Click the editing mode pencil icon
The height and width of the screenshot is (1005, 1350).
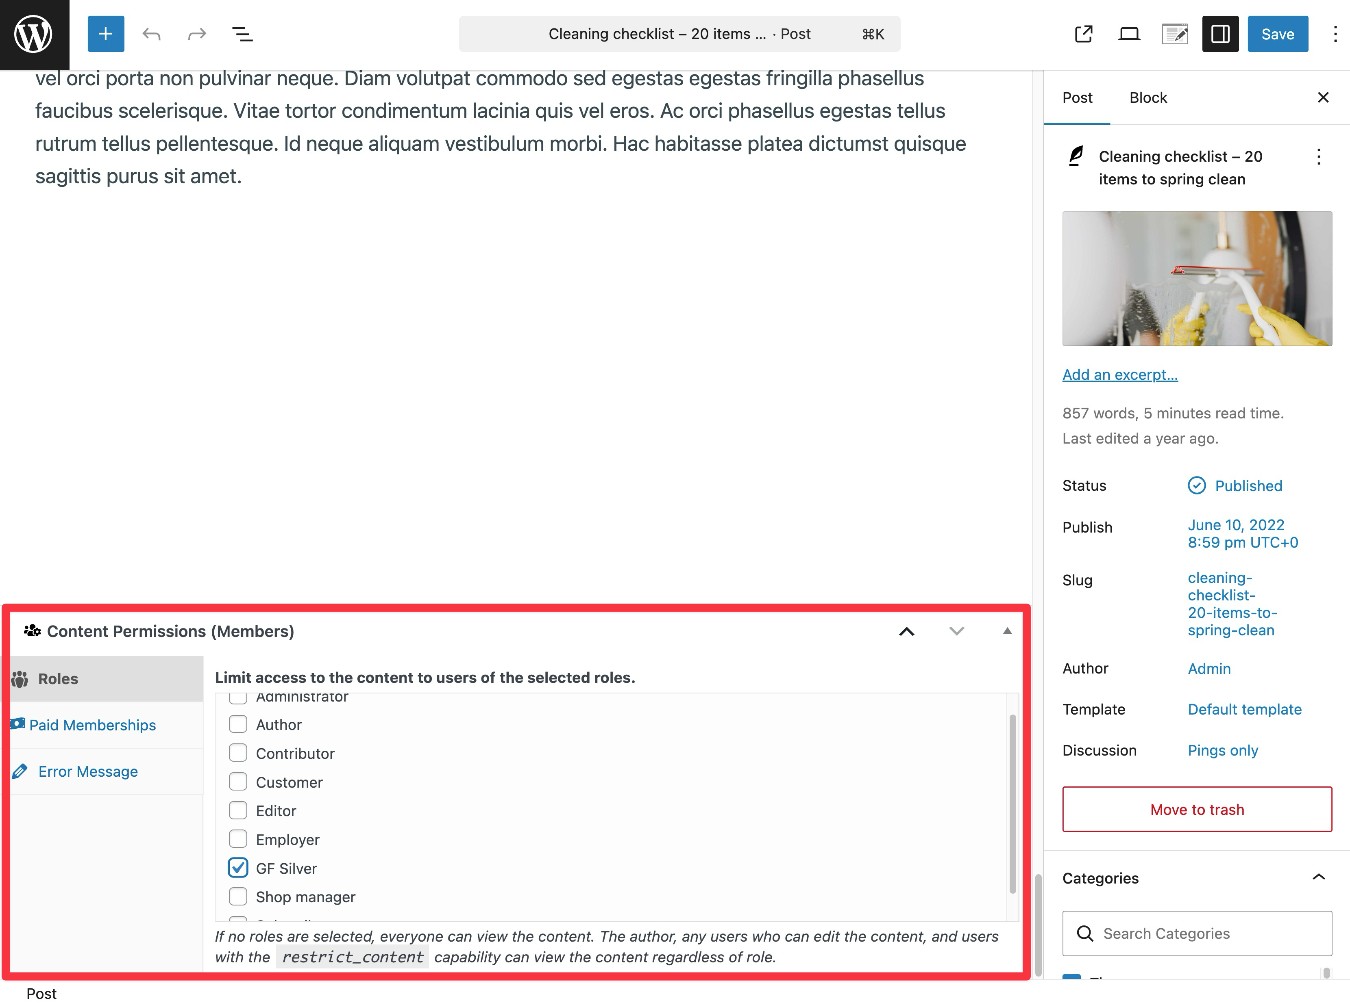[1174, 33]
